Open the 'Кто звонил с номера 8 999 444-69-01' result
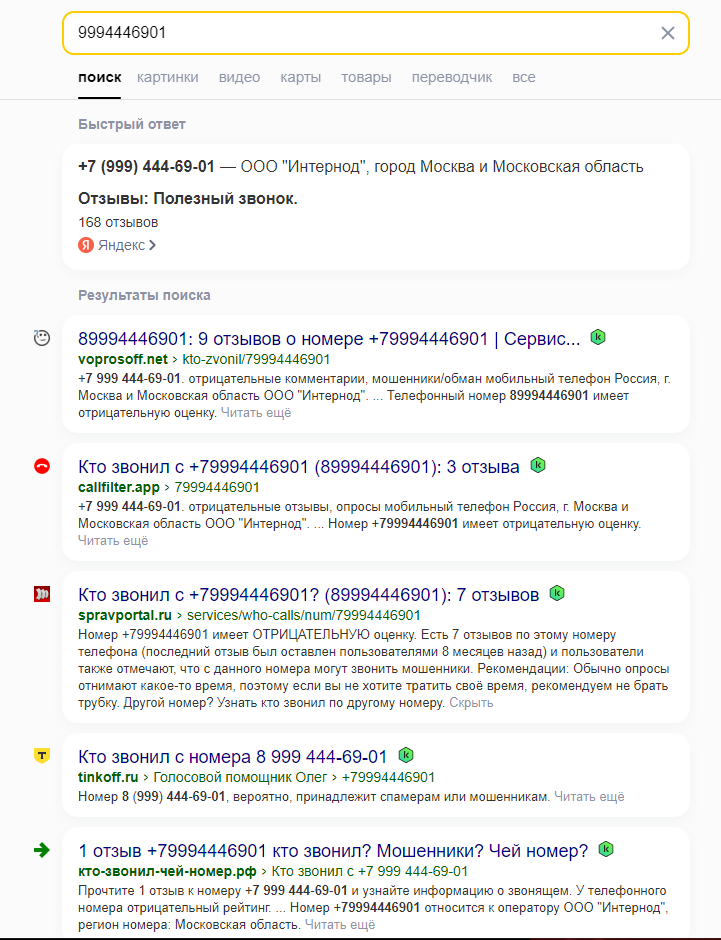The width and height of the screenshot is (721, 940). 232,756
